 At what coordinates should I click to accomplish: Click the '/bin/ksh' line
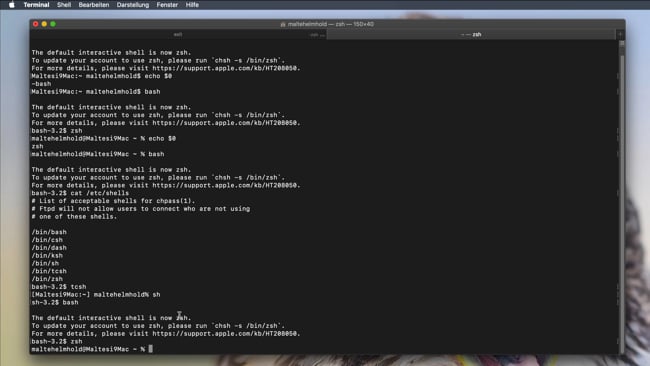click(x=47, y=256)
